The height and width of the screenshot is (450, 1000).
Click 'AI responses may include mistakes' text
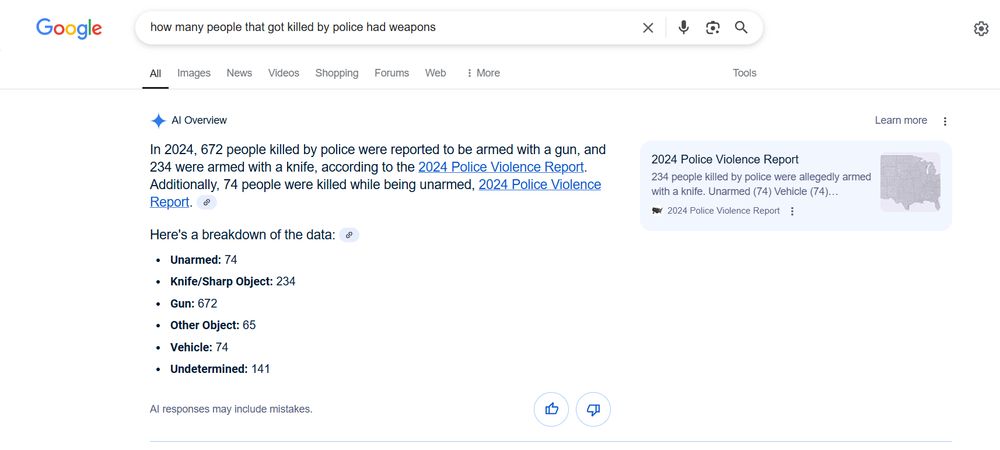point(231,409)
